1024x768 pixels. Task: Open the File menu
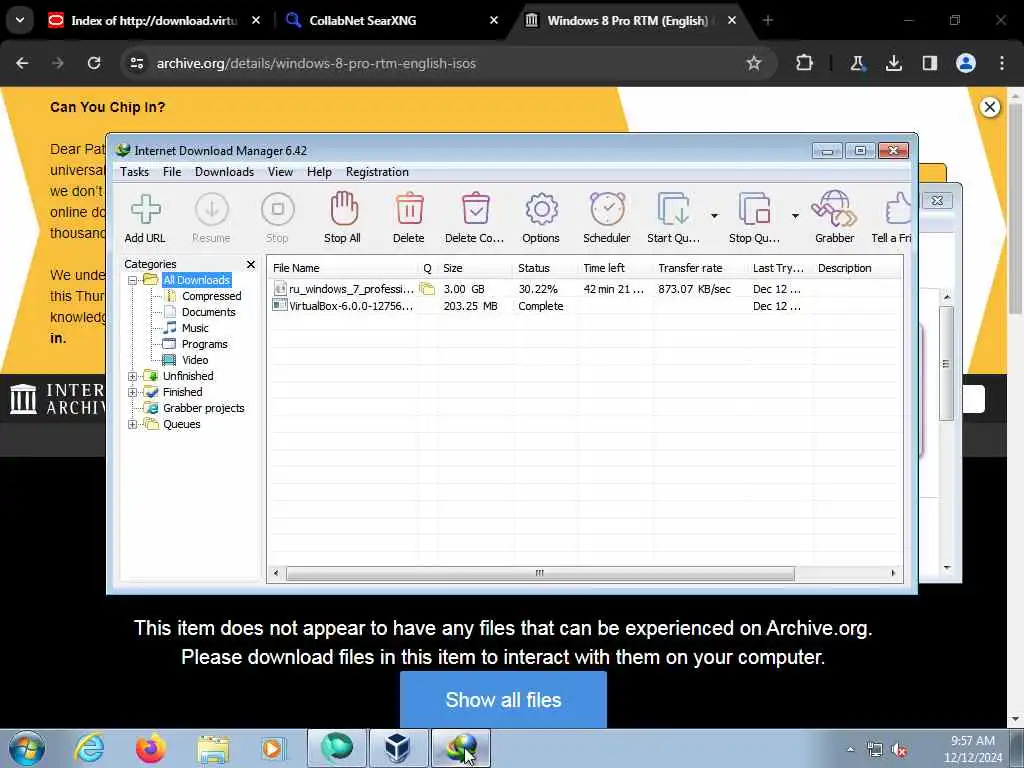click(x=172, y=172)
